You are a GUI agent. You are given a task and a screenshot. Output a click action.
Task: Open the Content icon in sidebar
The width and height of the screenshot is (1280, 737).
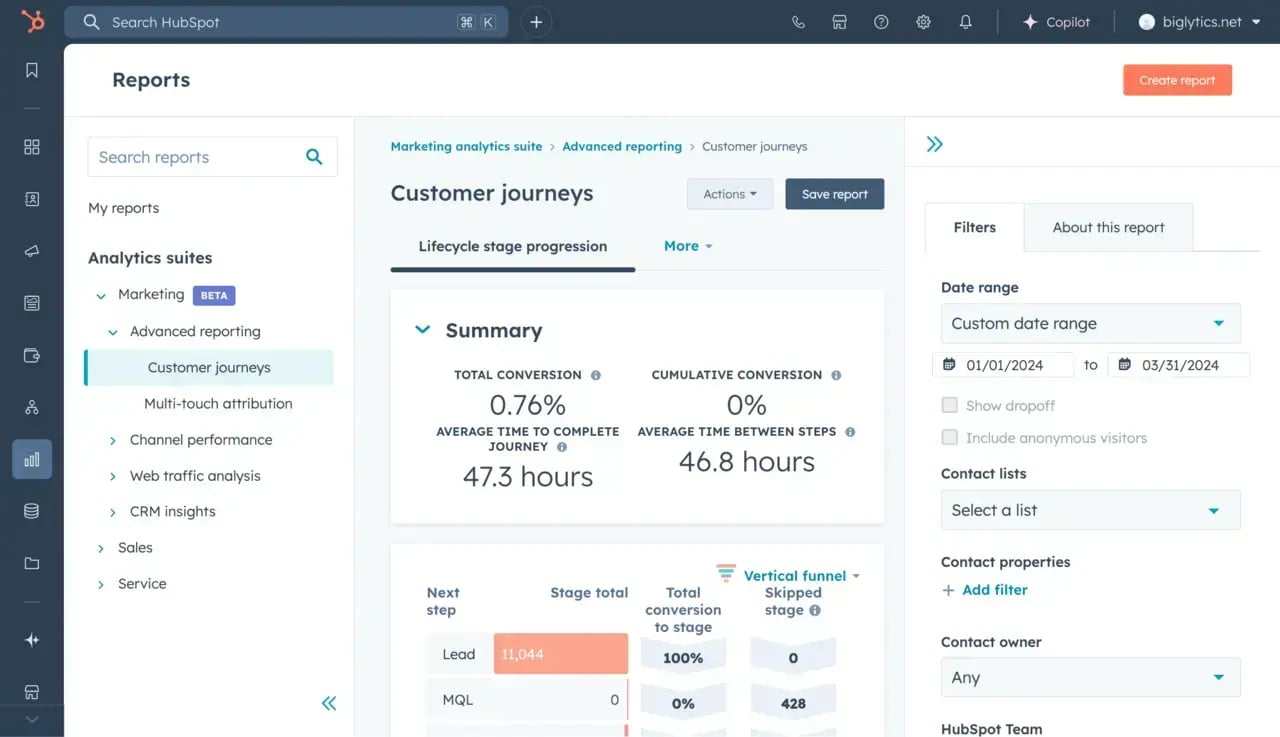(x=32, y=303)
